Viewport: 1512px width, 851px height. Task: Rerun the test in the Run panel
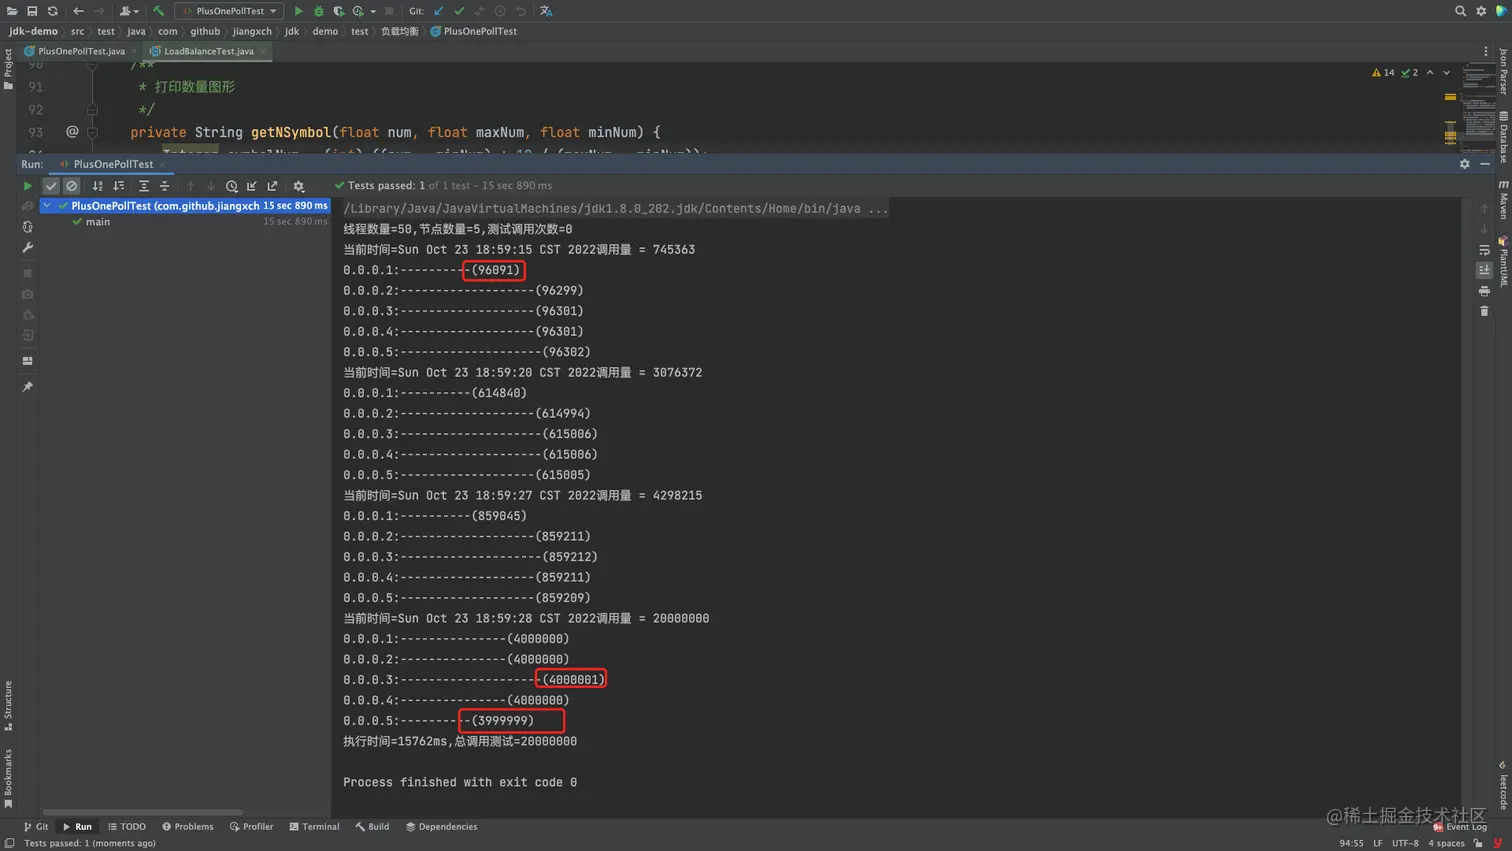click(x=27, y=186)
